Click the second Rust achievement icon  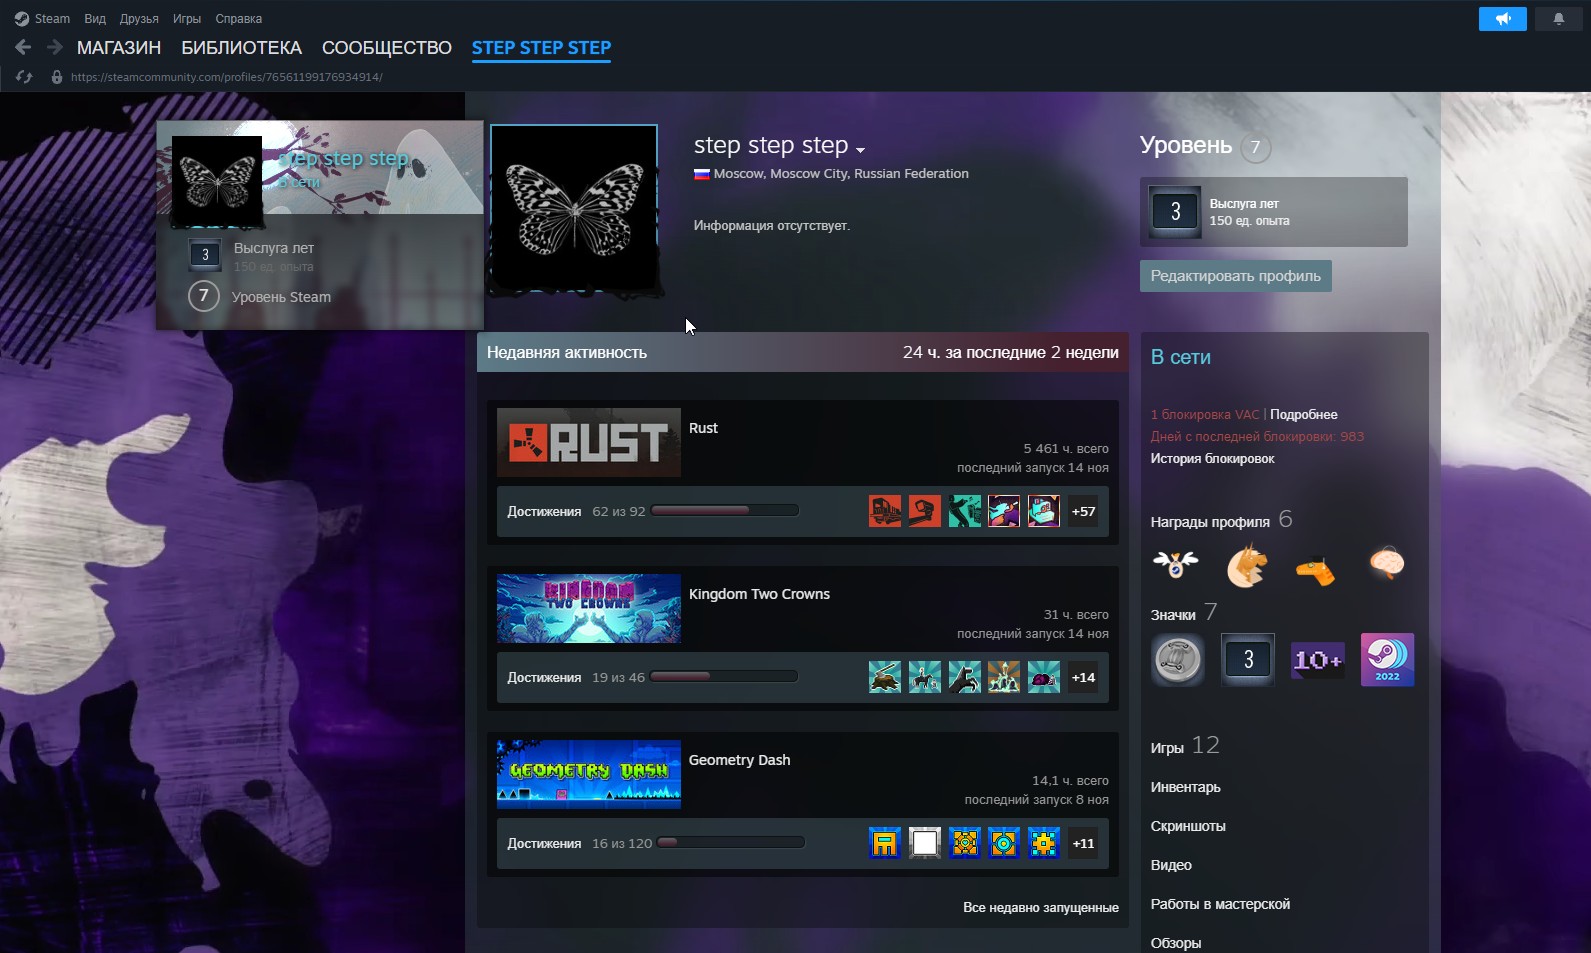(925, 511)
